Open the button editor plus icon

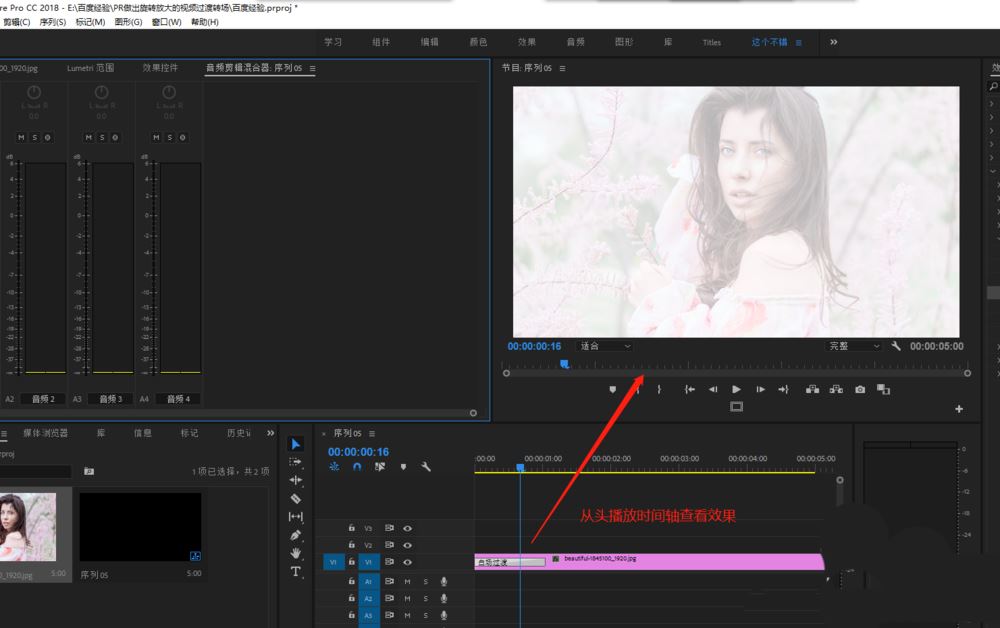(959, 409)
